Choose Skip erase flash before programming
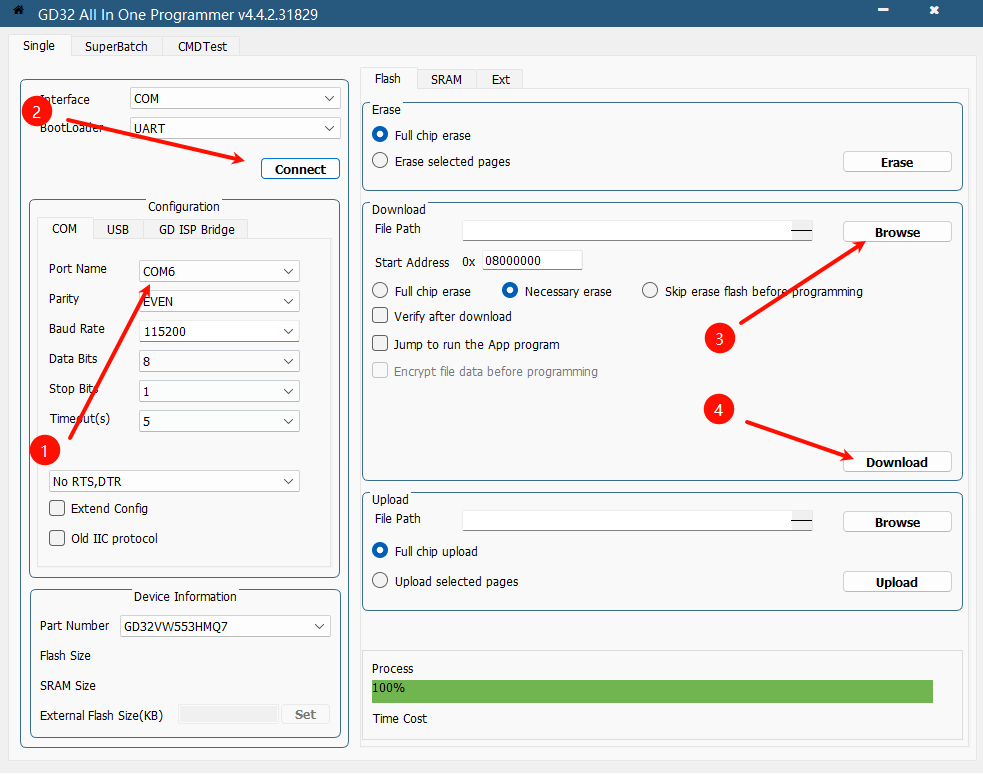The height and width of the screenshot is (774, 983). pos(650,291)
